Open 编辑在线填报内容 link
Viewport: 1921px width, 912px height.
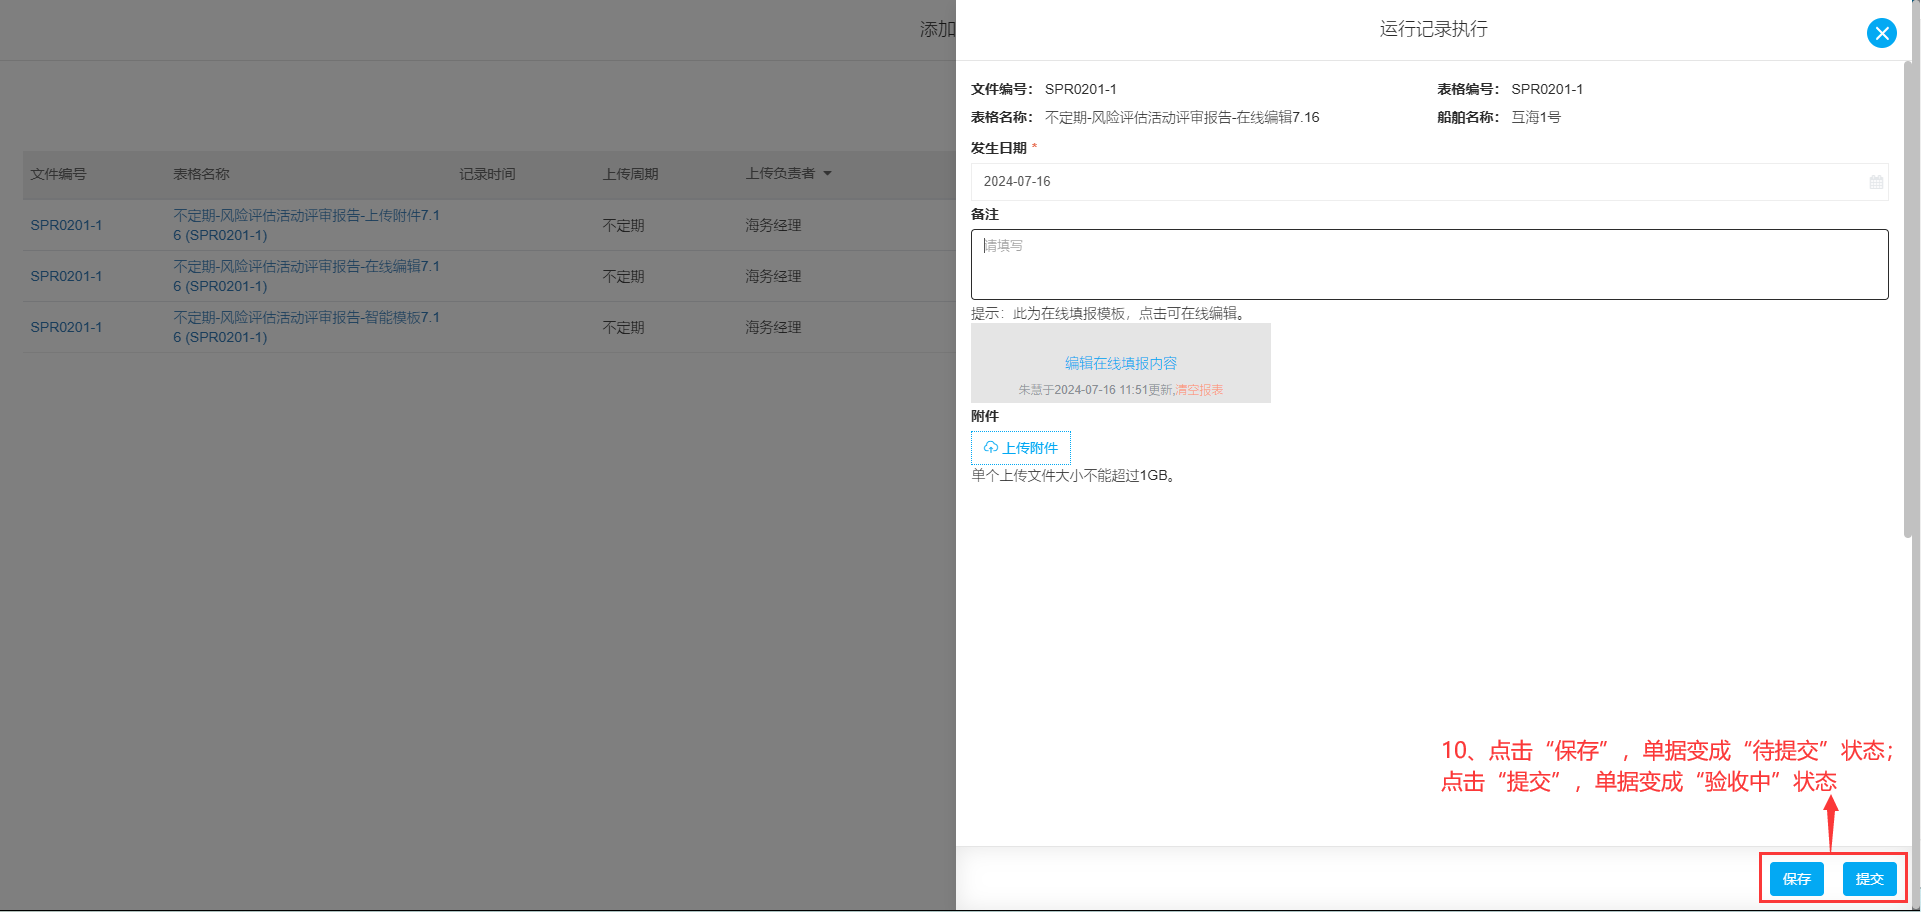(1120, 363)
